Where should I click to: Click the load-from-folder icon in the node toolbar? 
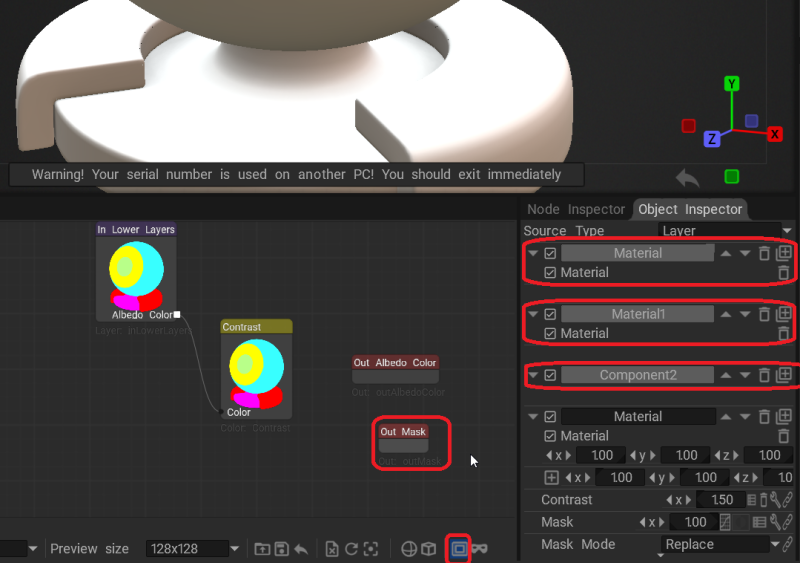(262, 549)
